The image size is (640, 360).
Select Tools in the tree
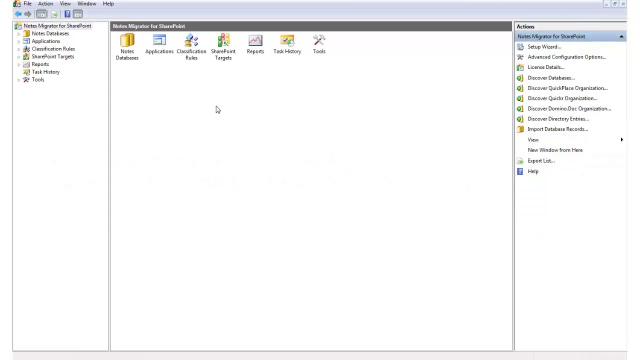click(38, 80)
